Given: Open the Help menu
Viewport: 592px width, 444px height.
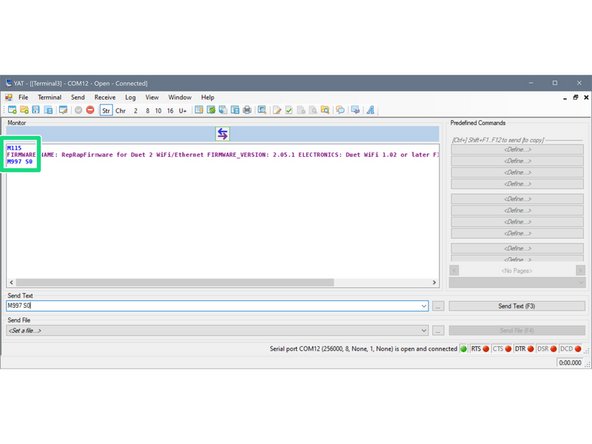Looking at the screenshot, I should (207, 97).
